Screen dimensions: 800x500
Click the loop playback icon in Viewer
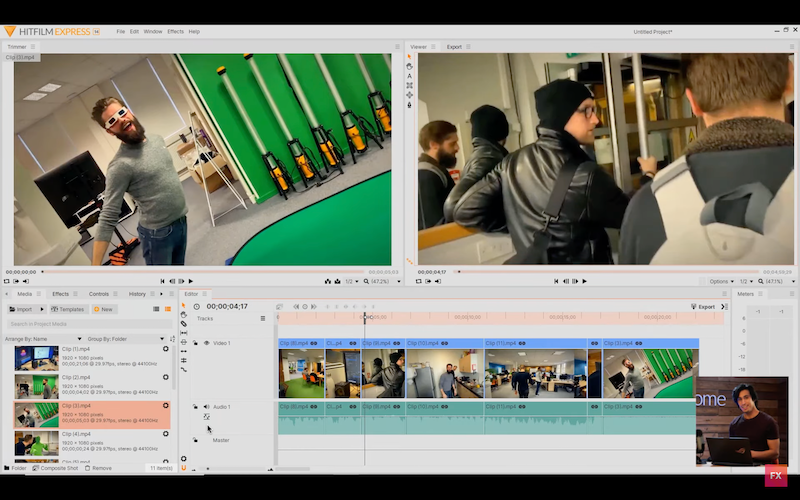418,281
